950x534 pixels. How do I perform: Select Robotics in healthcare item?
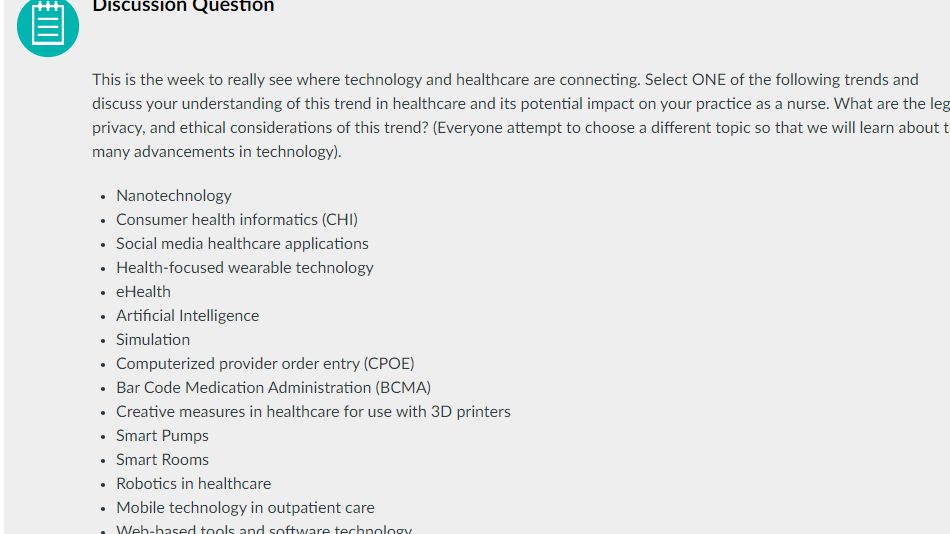coord(193,483)
